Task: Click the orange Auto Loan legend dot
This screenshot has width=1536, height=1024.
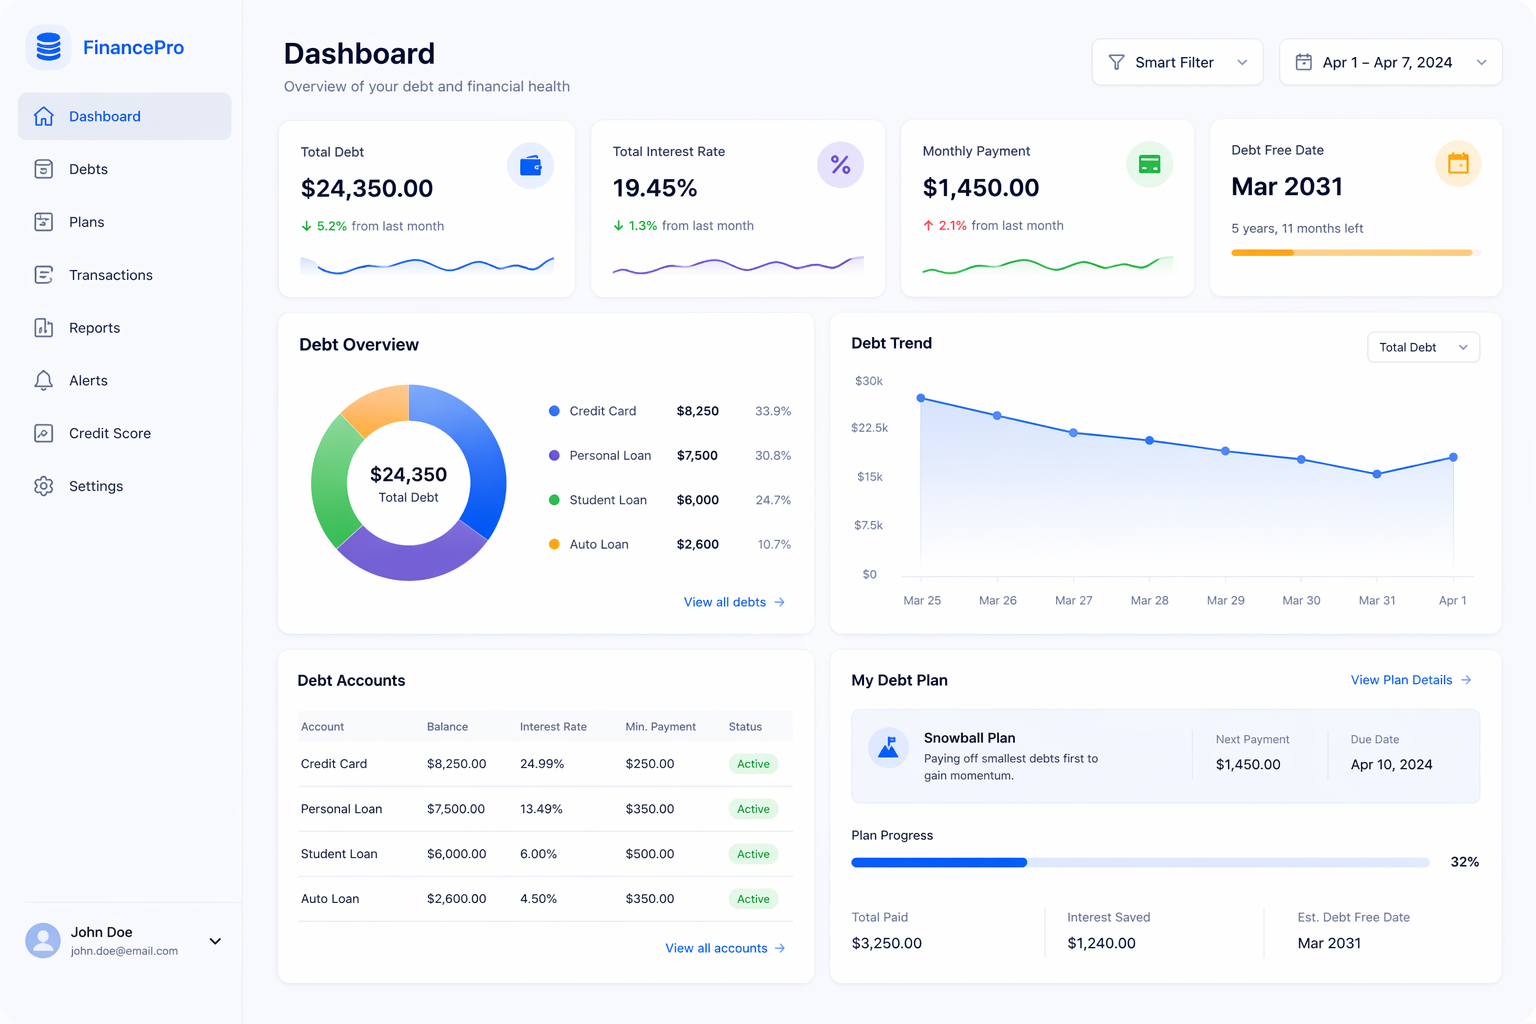Action: (554, 544)
